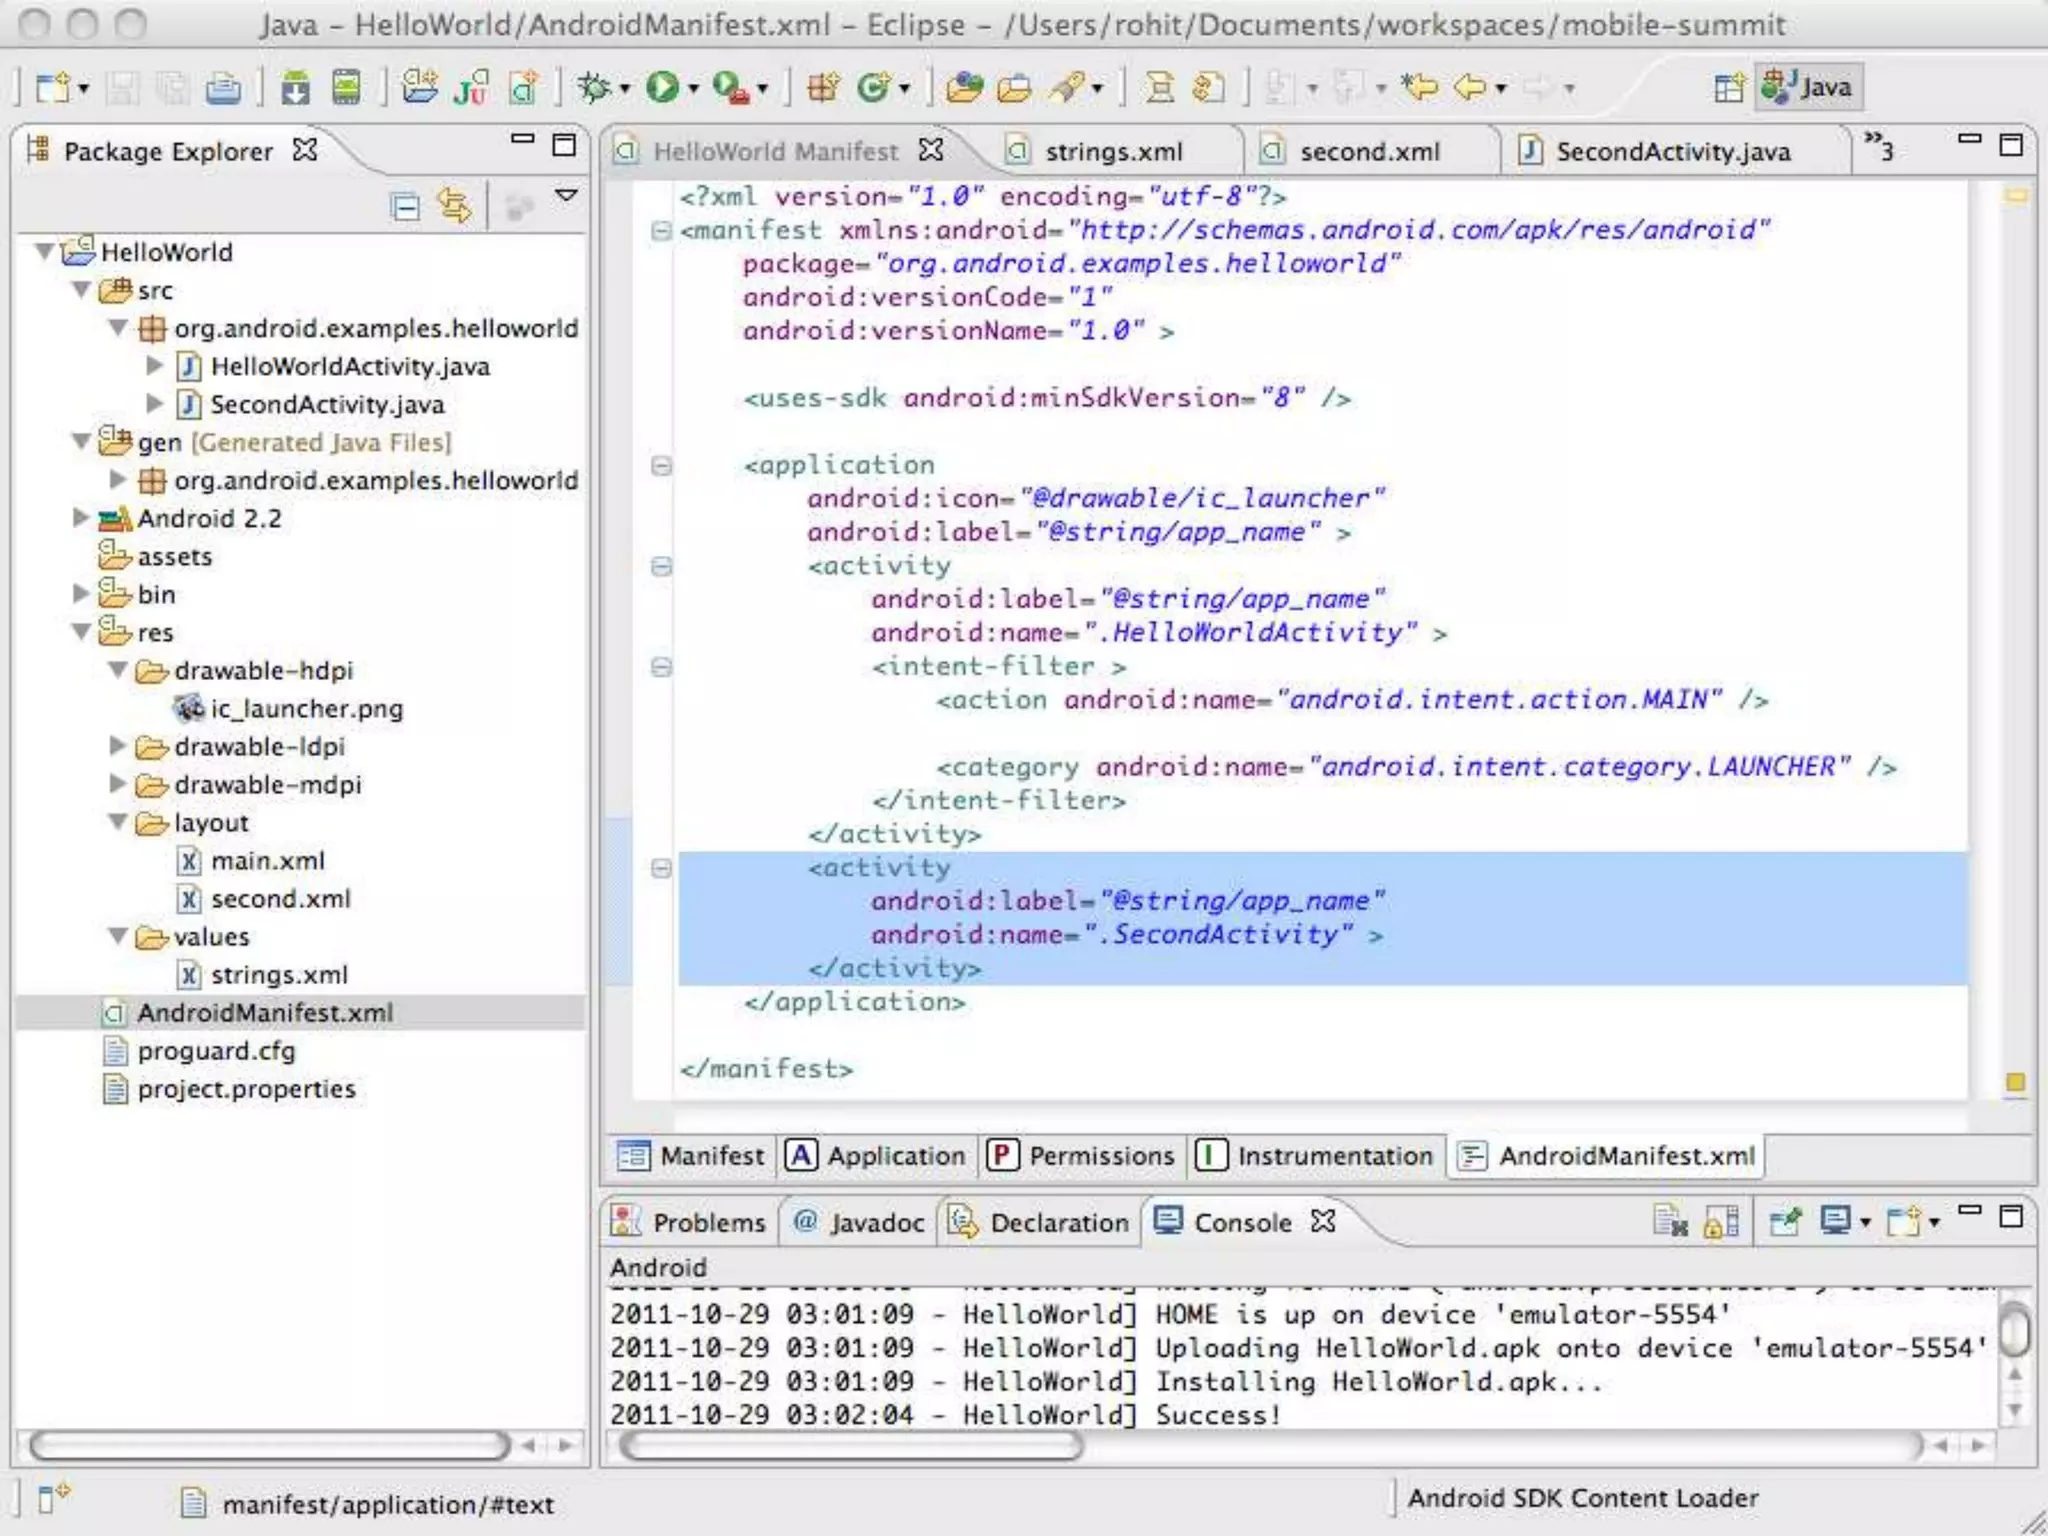Click the Open Console icon

click(x=1903, y=1222)
